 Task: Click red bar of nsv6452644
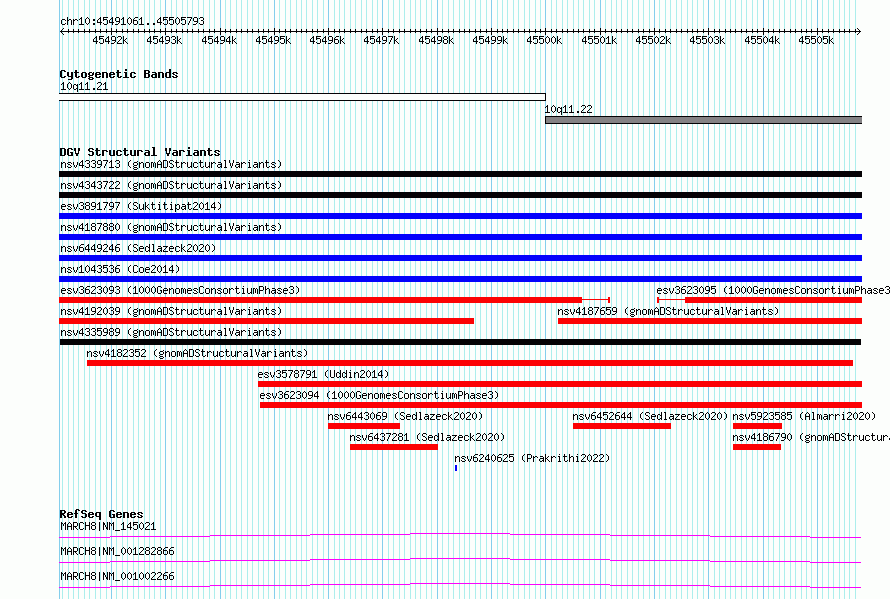(622, 426)
